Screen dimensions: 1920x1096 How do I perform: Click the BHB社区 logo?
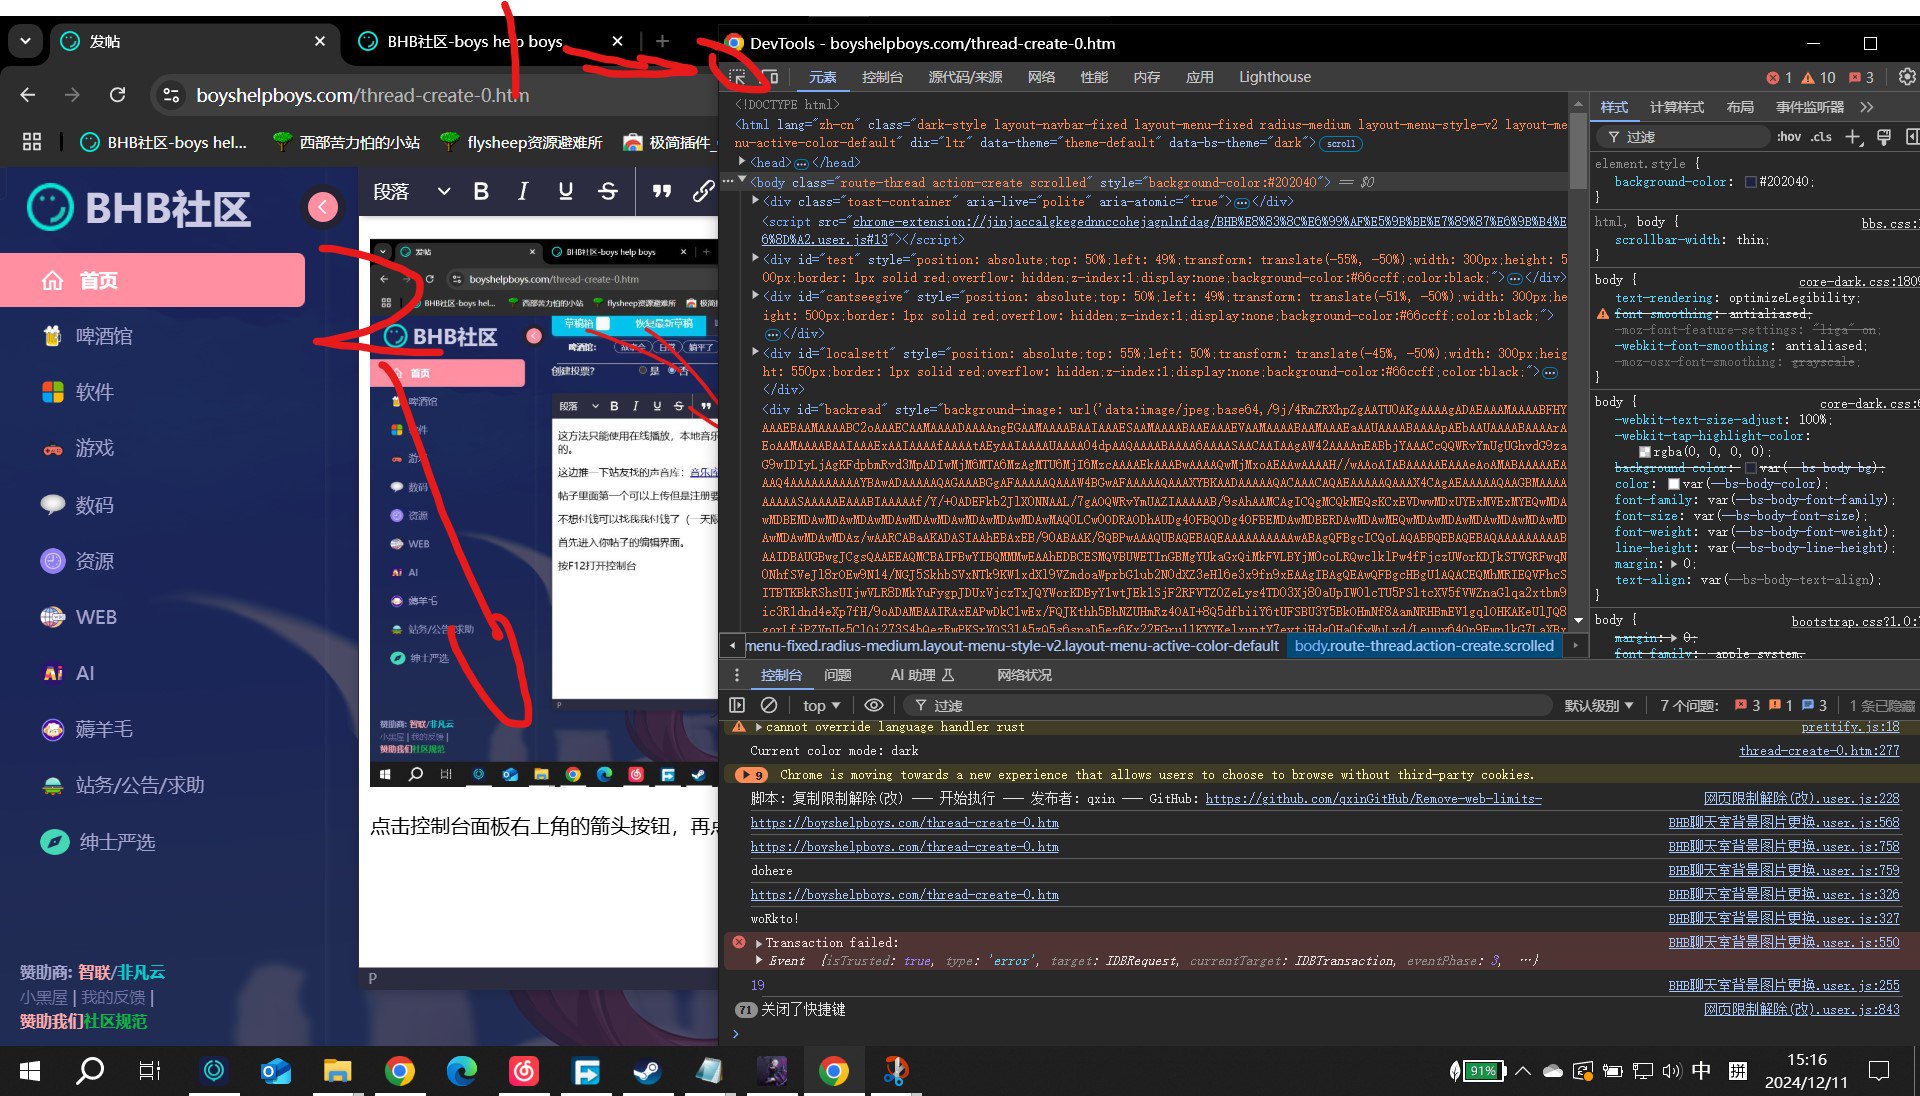pos(139,208)
